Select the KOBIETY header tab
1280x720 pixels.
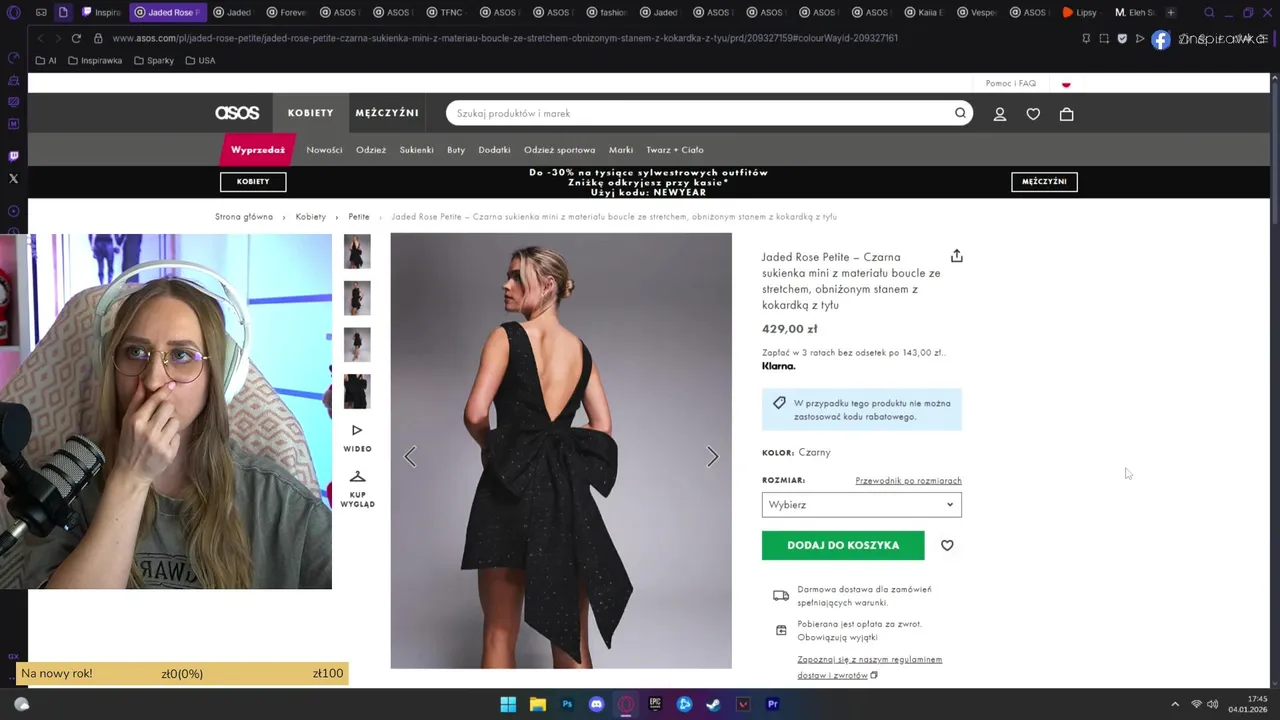(311, 113)
